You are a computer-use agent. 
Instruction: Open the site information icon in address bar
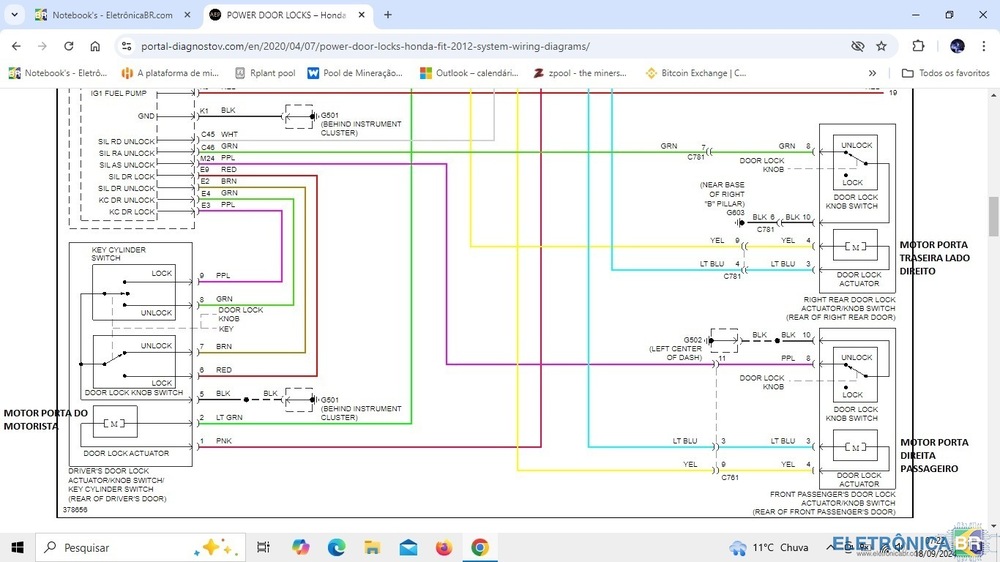pos(126,46)
